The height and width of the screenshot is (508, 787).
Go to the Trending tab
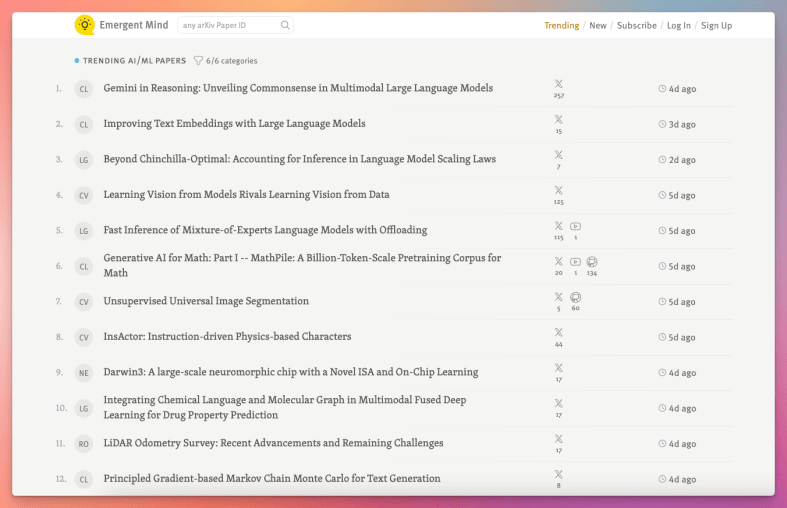(561, 26)
